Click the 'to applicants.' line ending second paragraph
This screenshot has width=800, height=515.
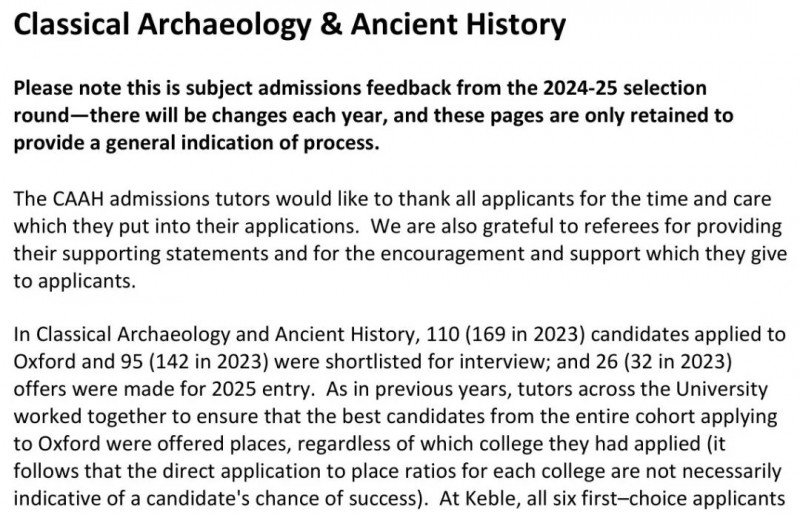click(x=74, y=281)
